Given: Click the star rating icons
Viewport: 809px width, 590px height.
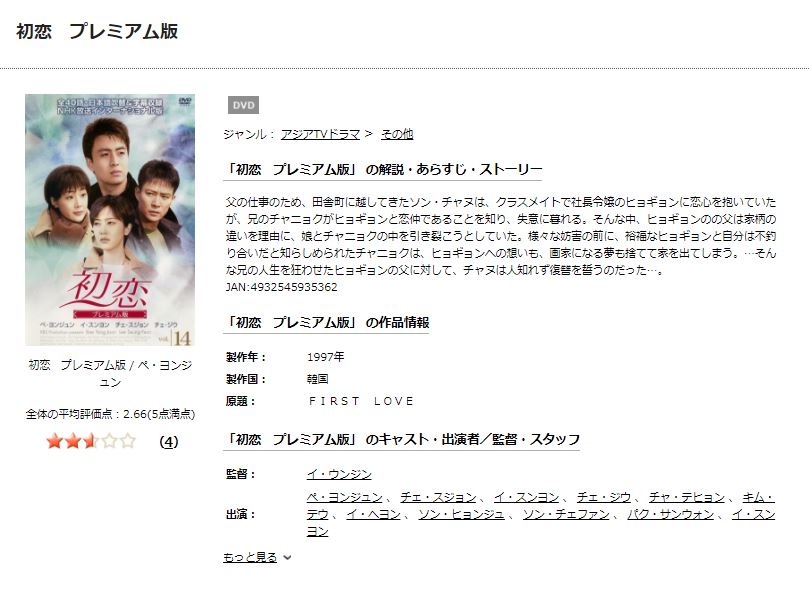Looking at the screenshot, I should point(91,441).
